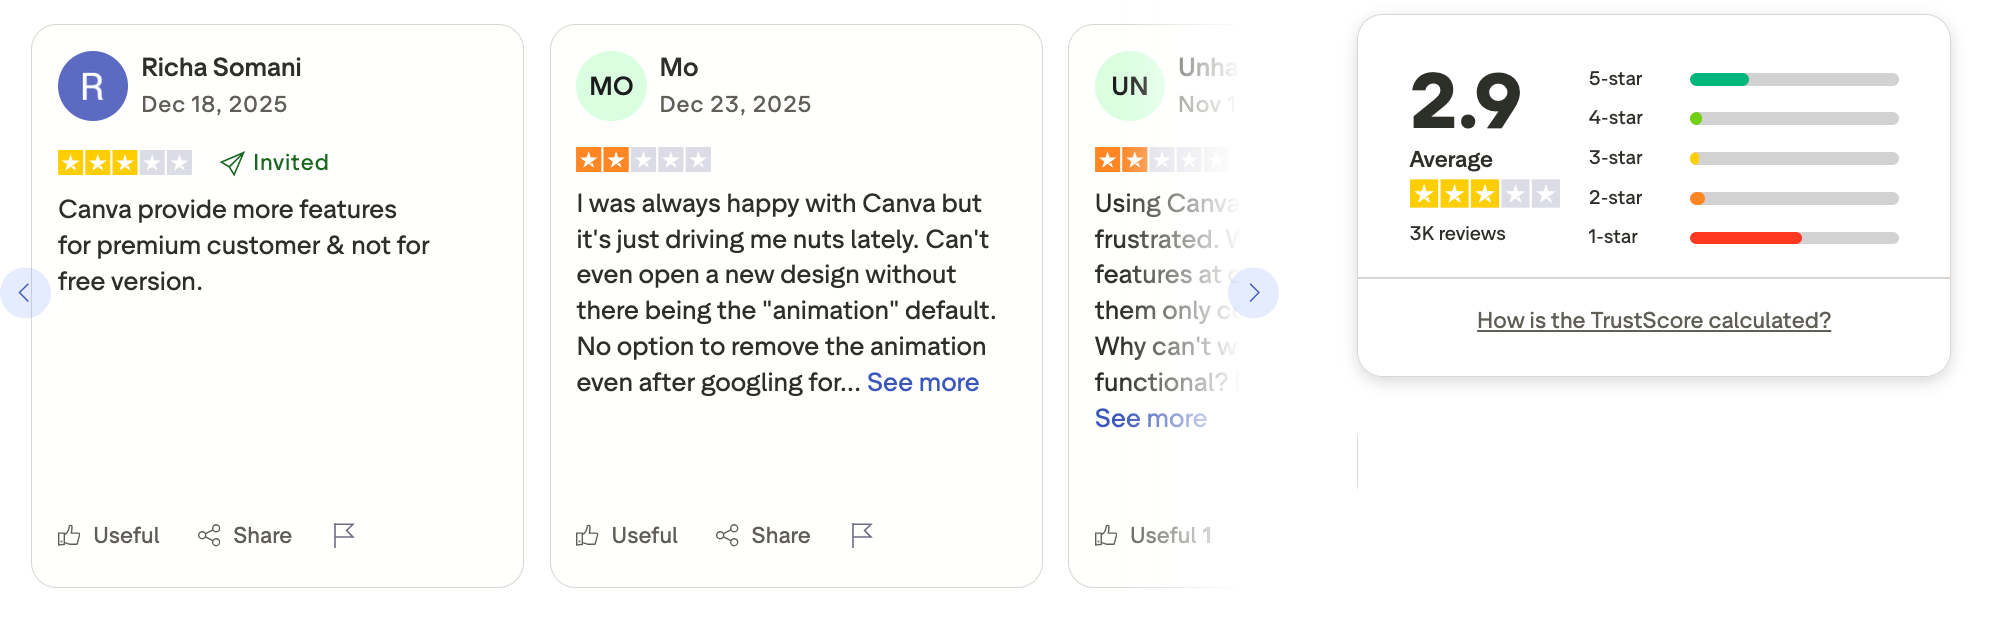Filter by 5-star rating bar
The width and height of the screenshot is (1996, 618).
point(1794,79)
